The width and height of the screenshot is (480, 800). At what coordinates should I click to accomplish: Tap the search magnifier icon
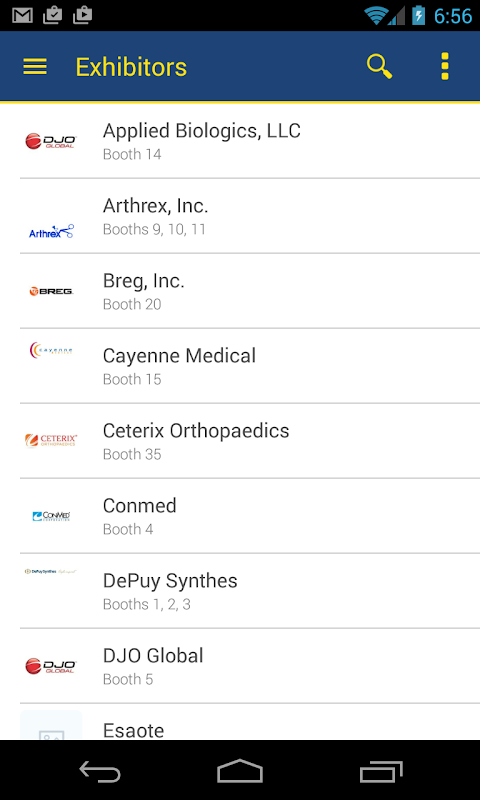380,67
